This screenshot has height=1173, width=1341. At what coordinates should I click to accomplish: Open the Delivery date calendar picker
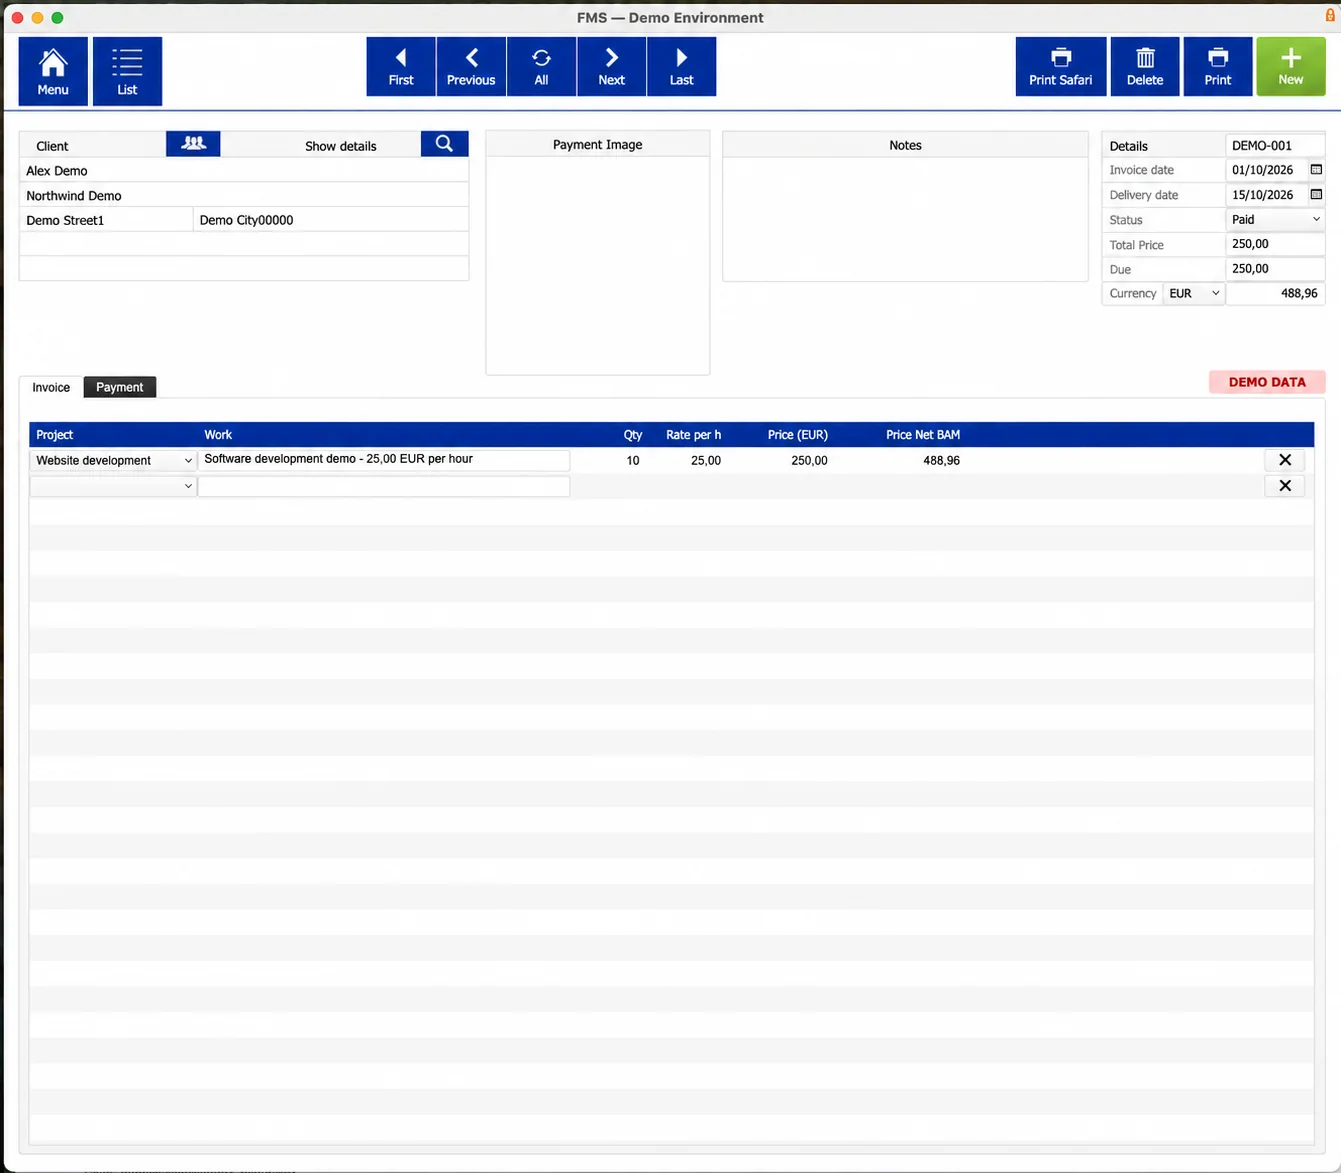click(1316, 195)
